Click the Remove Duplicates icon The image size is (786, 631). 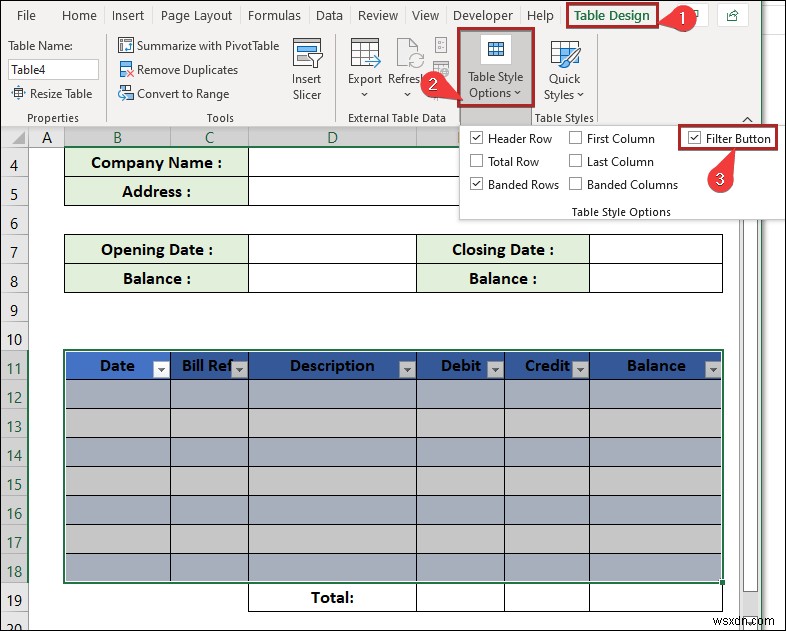[126, 70]
